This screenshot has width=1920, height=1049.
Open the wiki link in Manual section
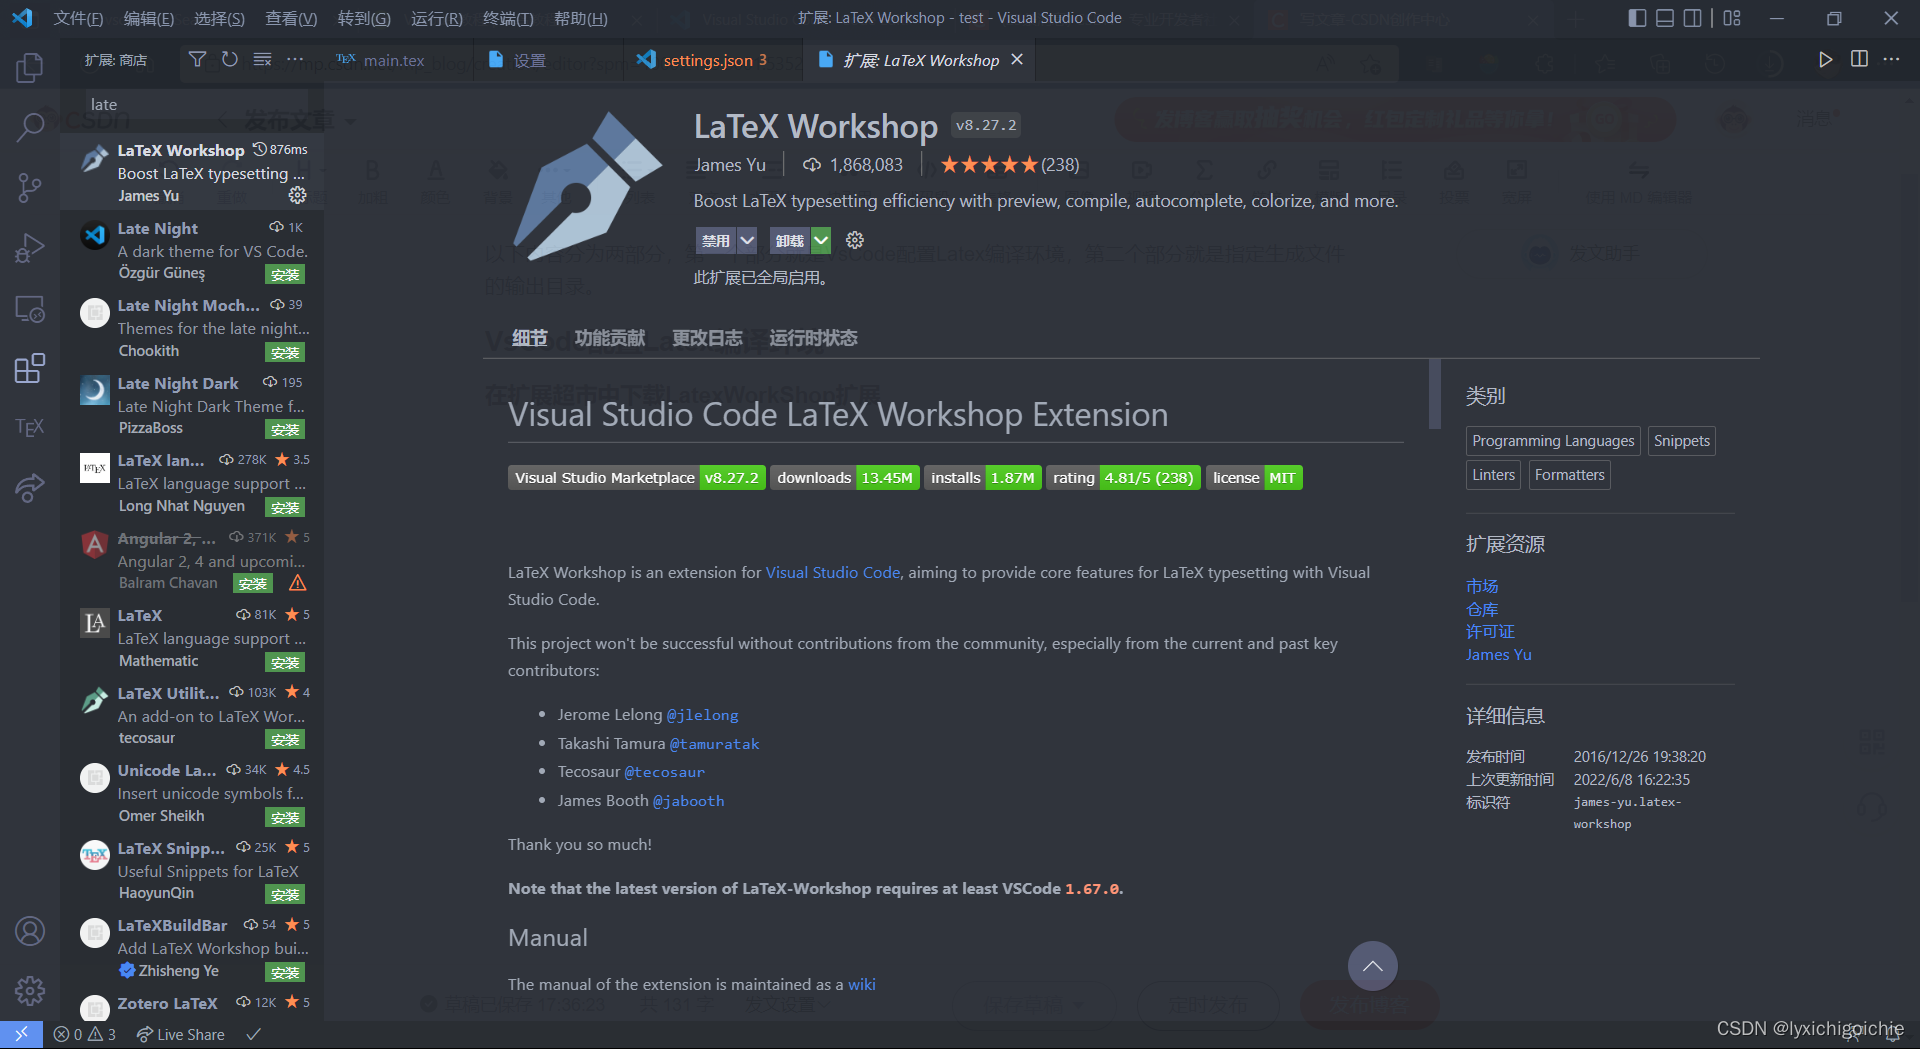pyautogui.click(x=862, y=984)
